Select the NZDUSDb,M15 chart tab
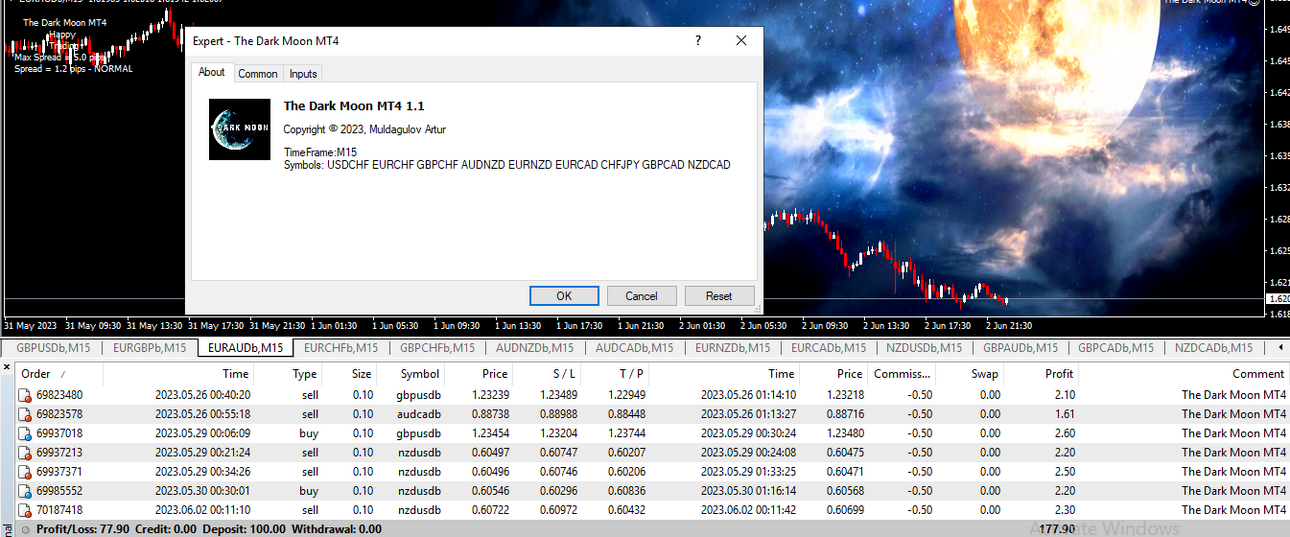The width and height of the screenshot is (1290, 537). 925,348
